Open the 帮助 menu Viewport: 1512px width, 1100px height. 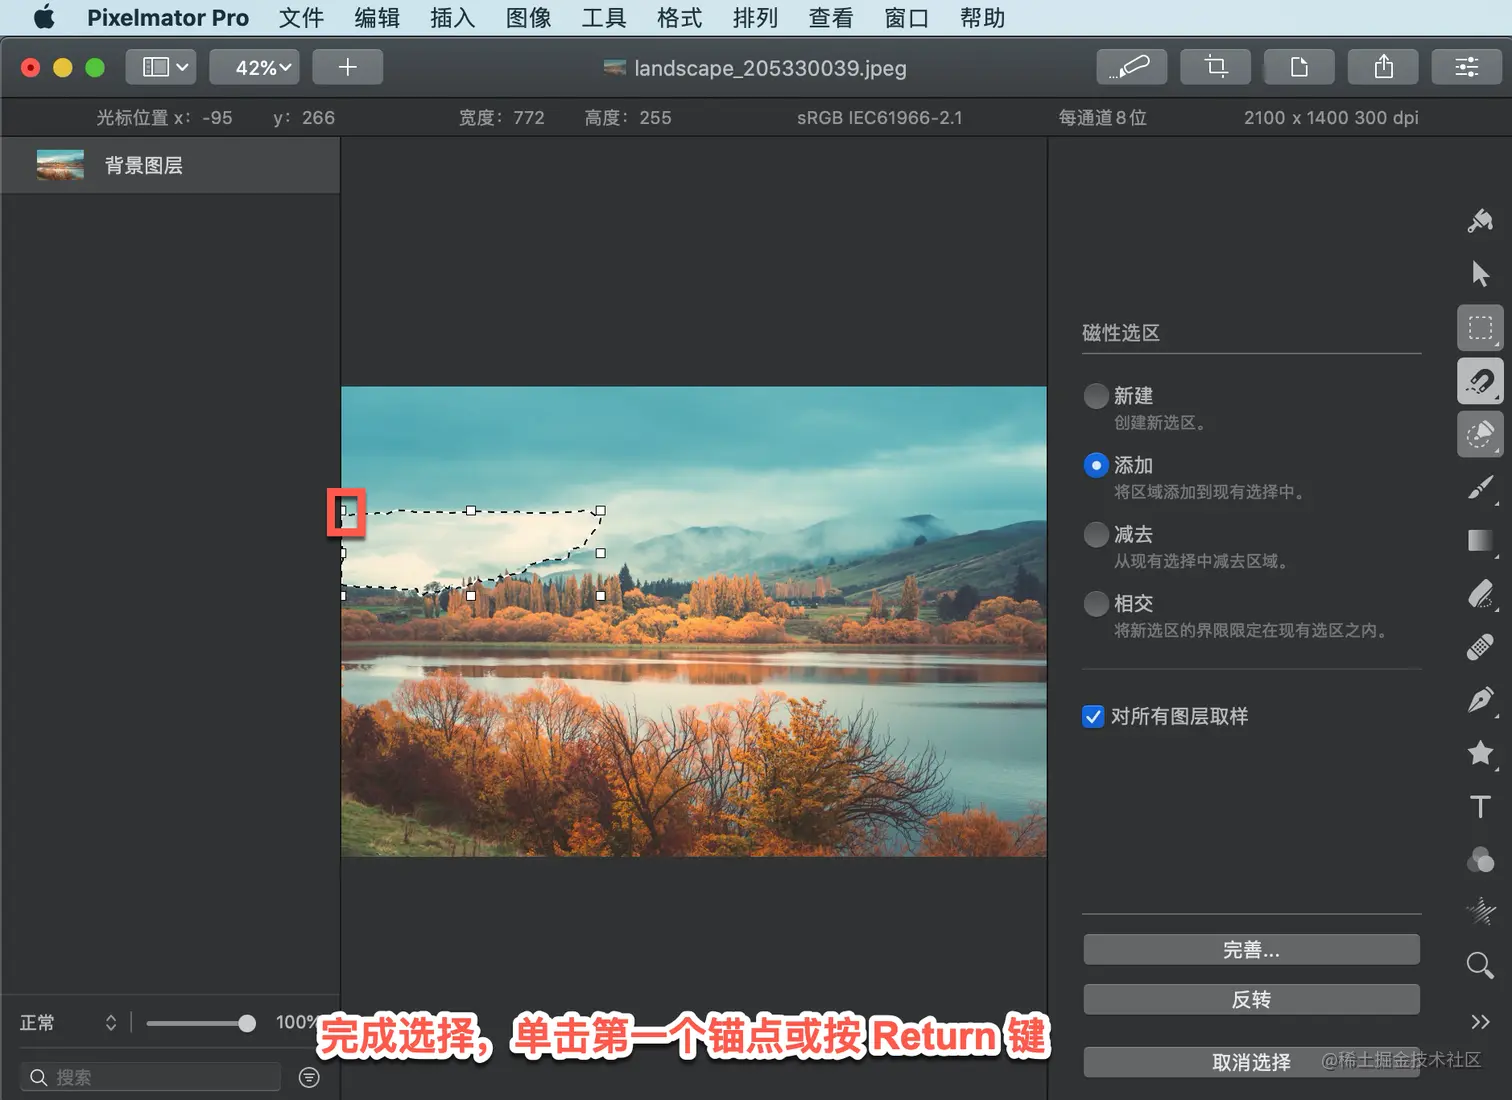click(982, 18)
